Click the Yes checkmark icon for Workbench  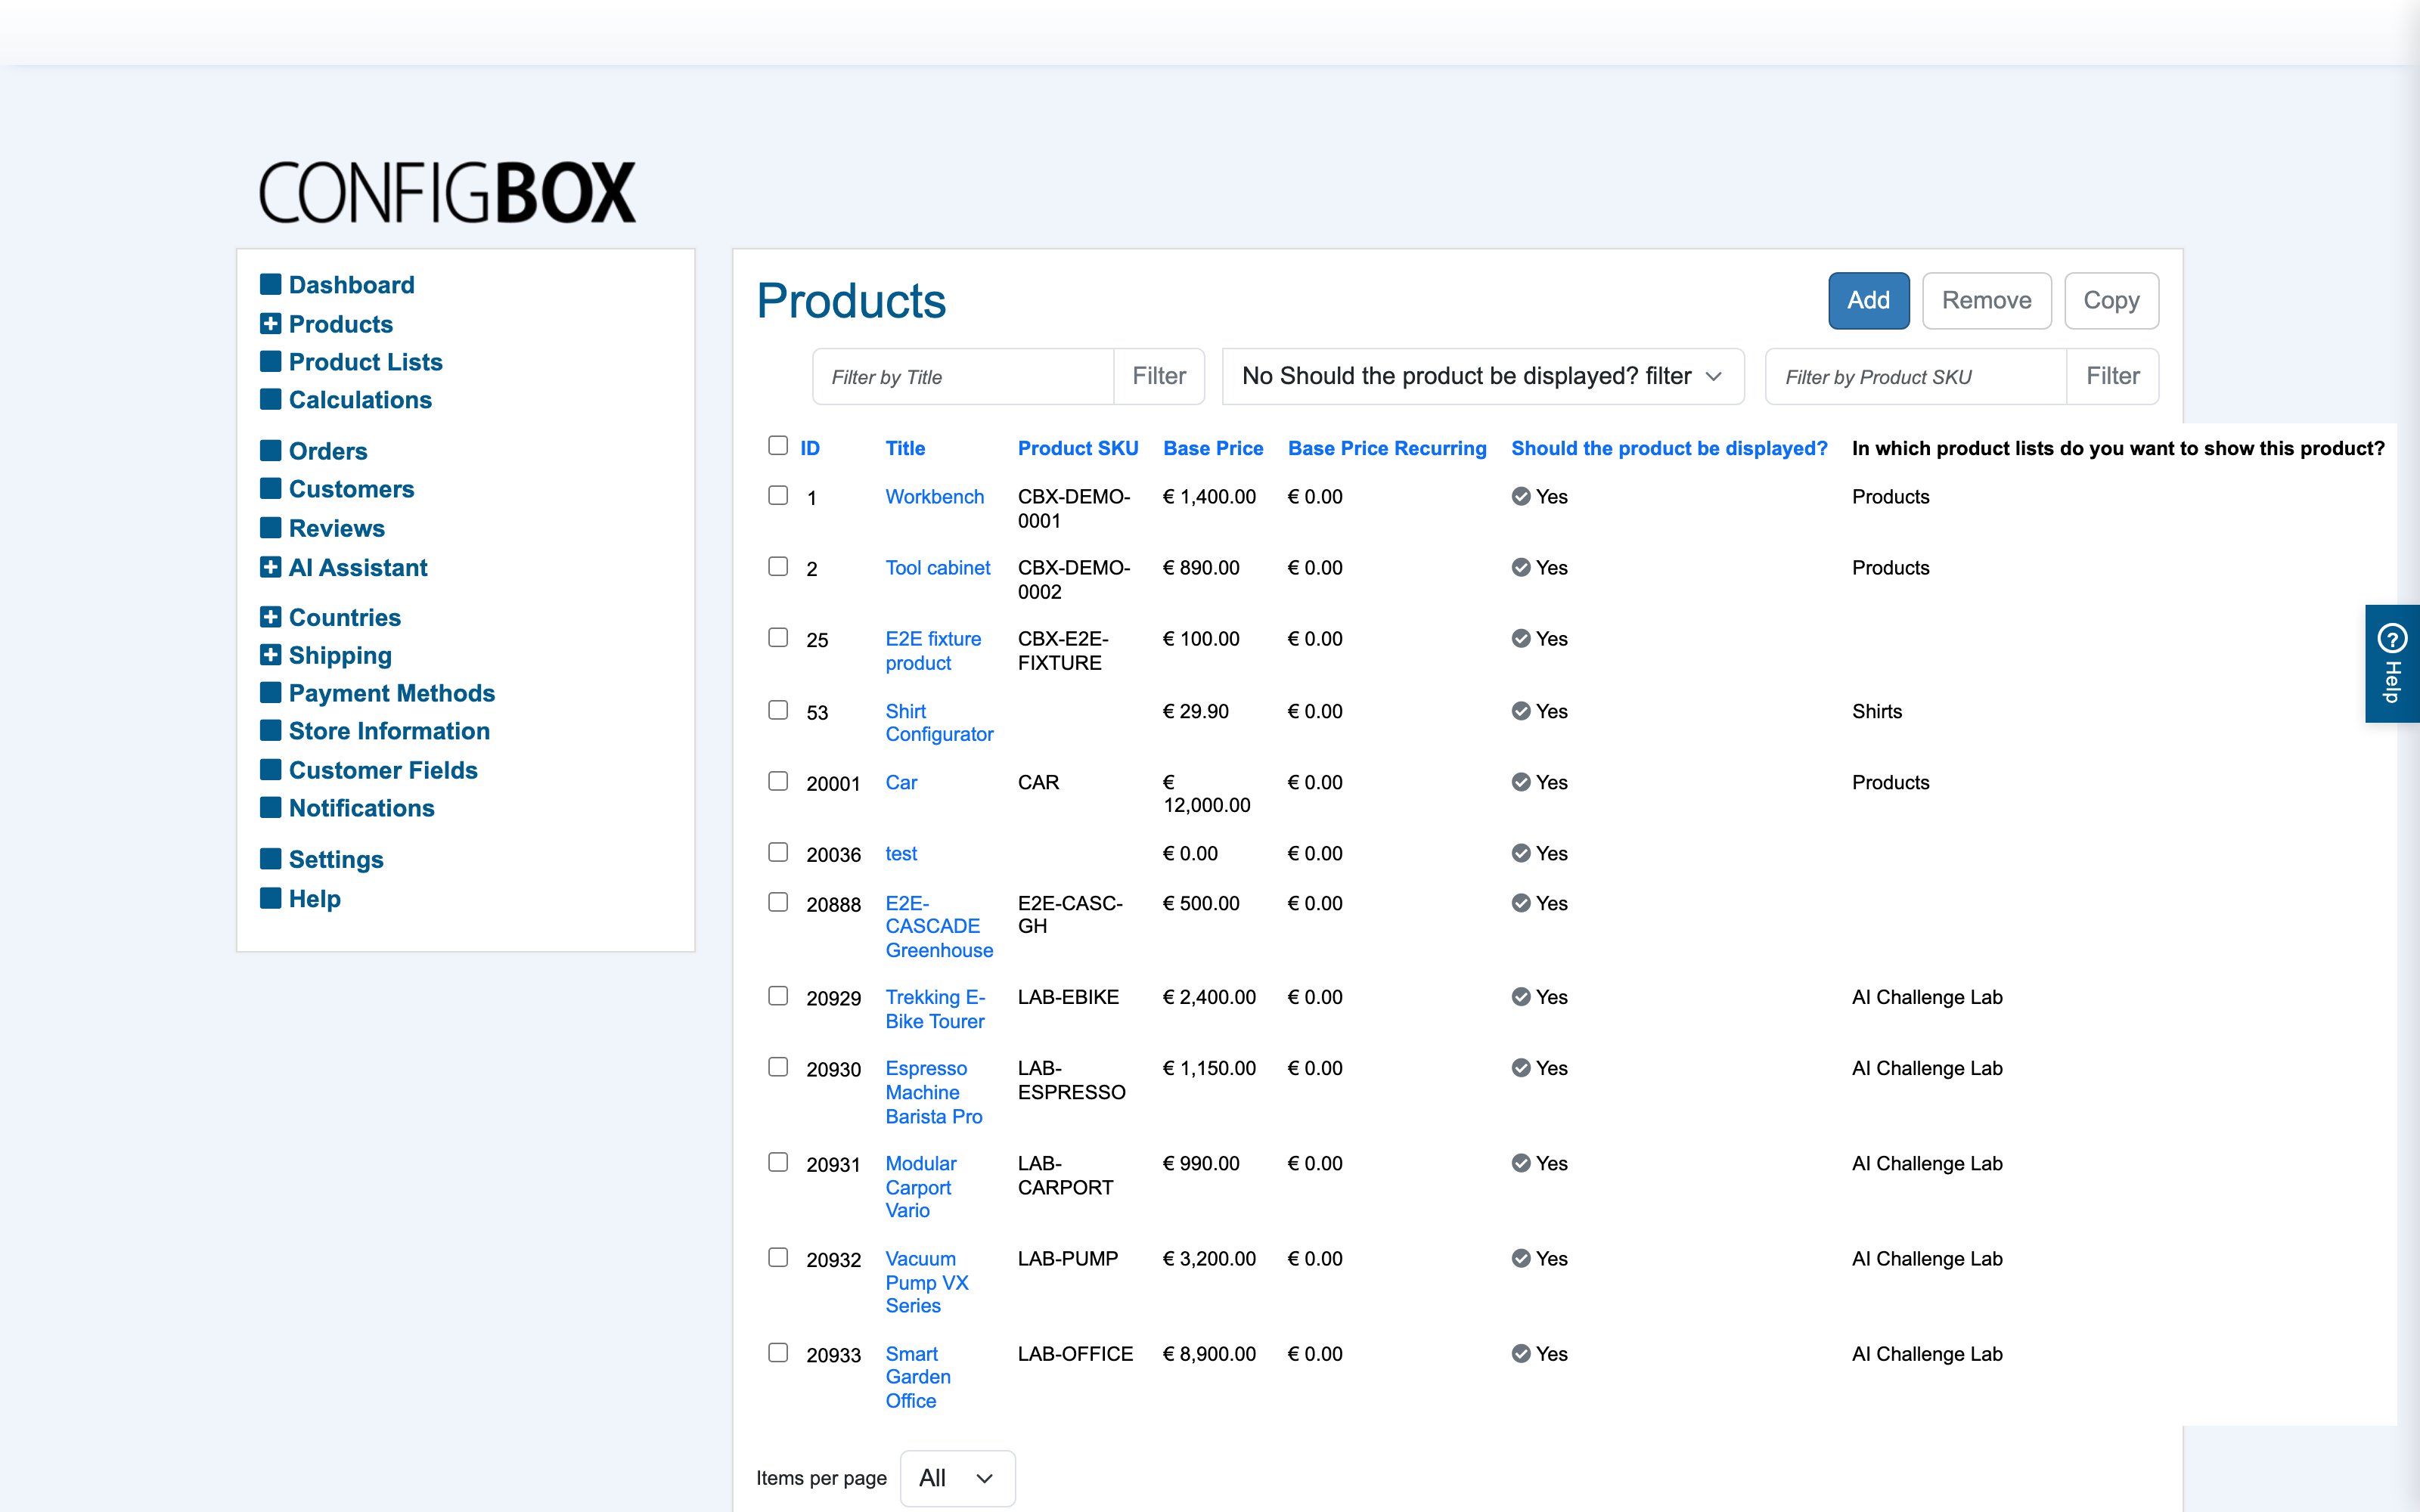[1521, 497]
